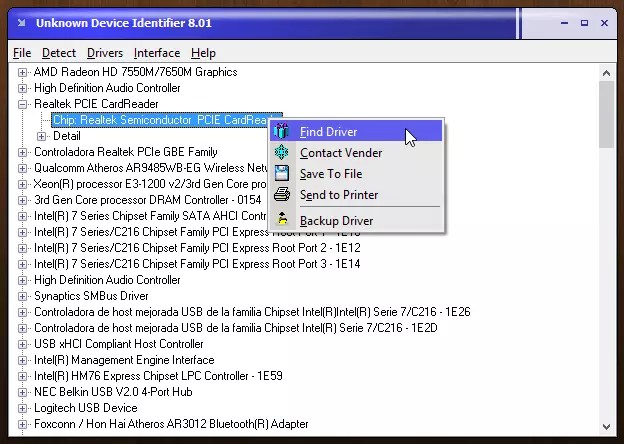This screenshot has height=444, width=624.
Task: Select Save To File menu entry
Action: click(x=356, y=173)
